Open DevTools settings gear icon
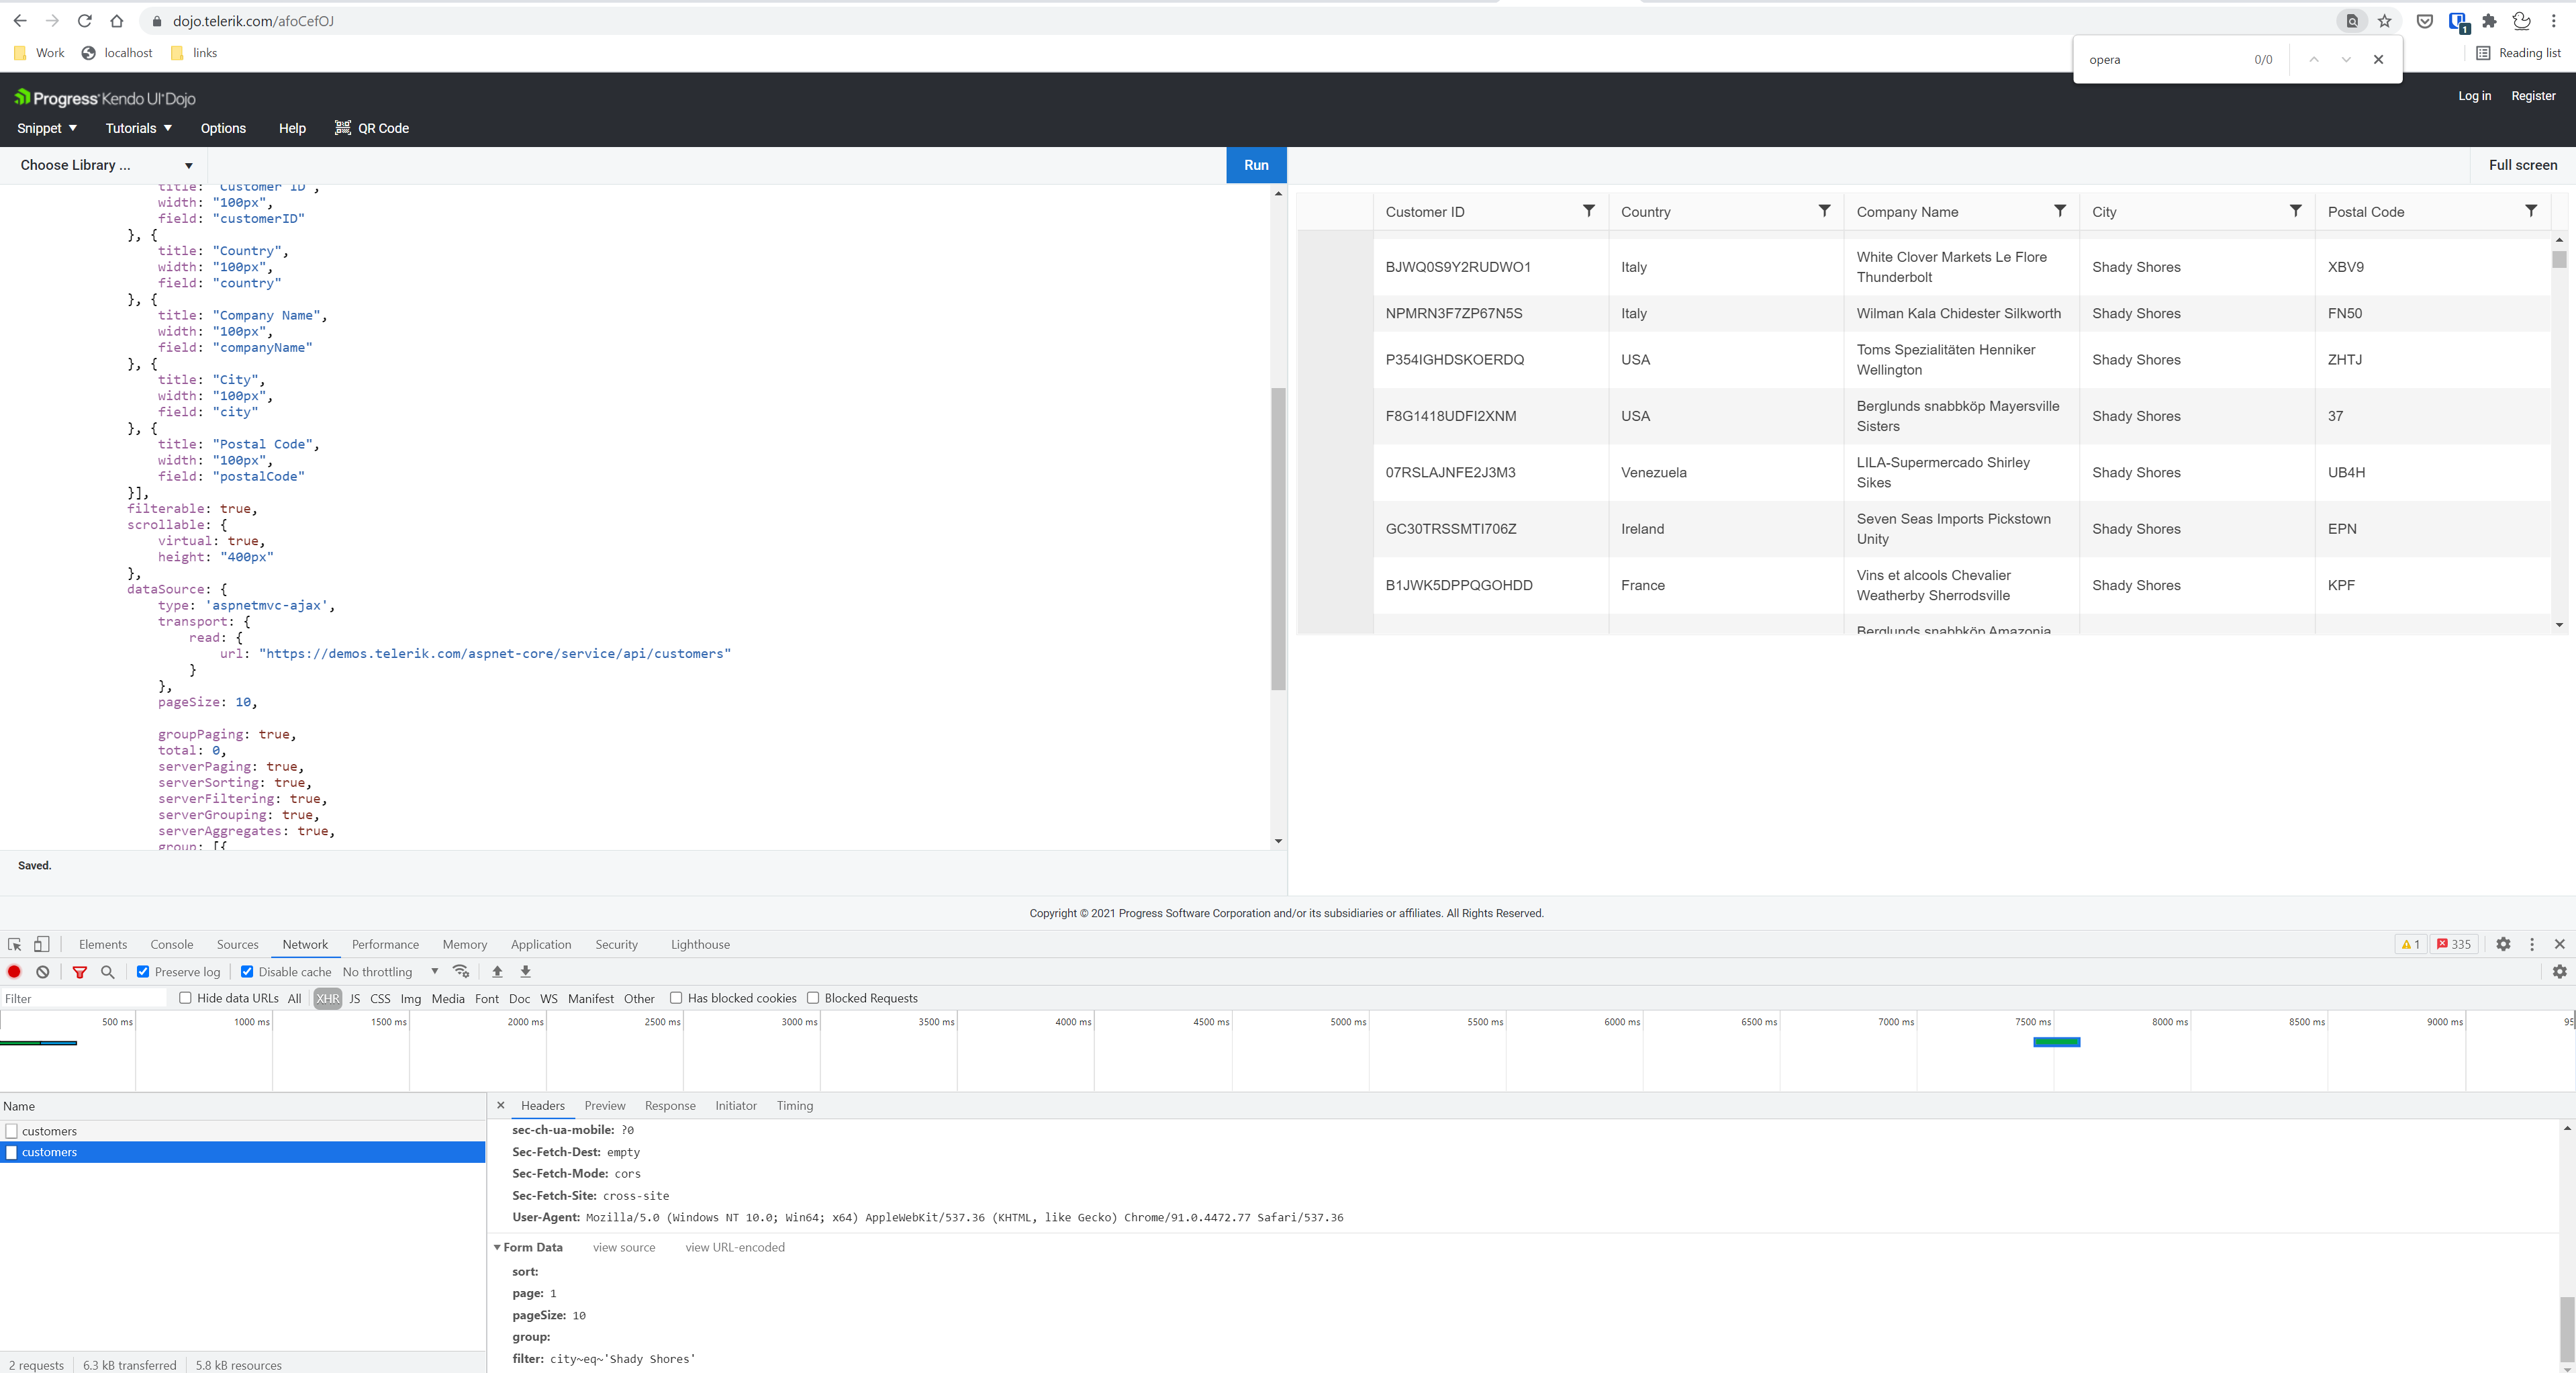Image resolution: width=2576 pixels, height=1373 pixels. [2502, 944]
